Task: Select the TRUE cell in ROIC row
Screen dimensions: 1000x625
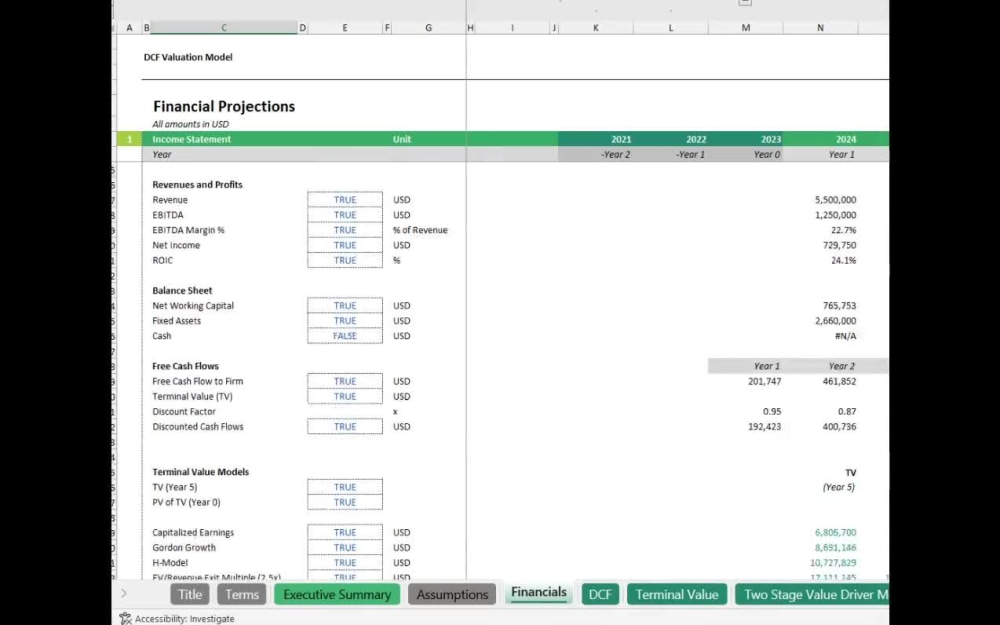Action: click(345, 260)
